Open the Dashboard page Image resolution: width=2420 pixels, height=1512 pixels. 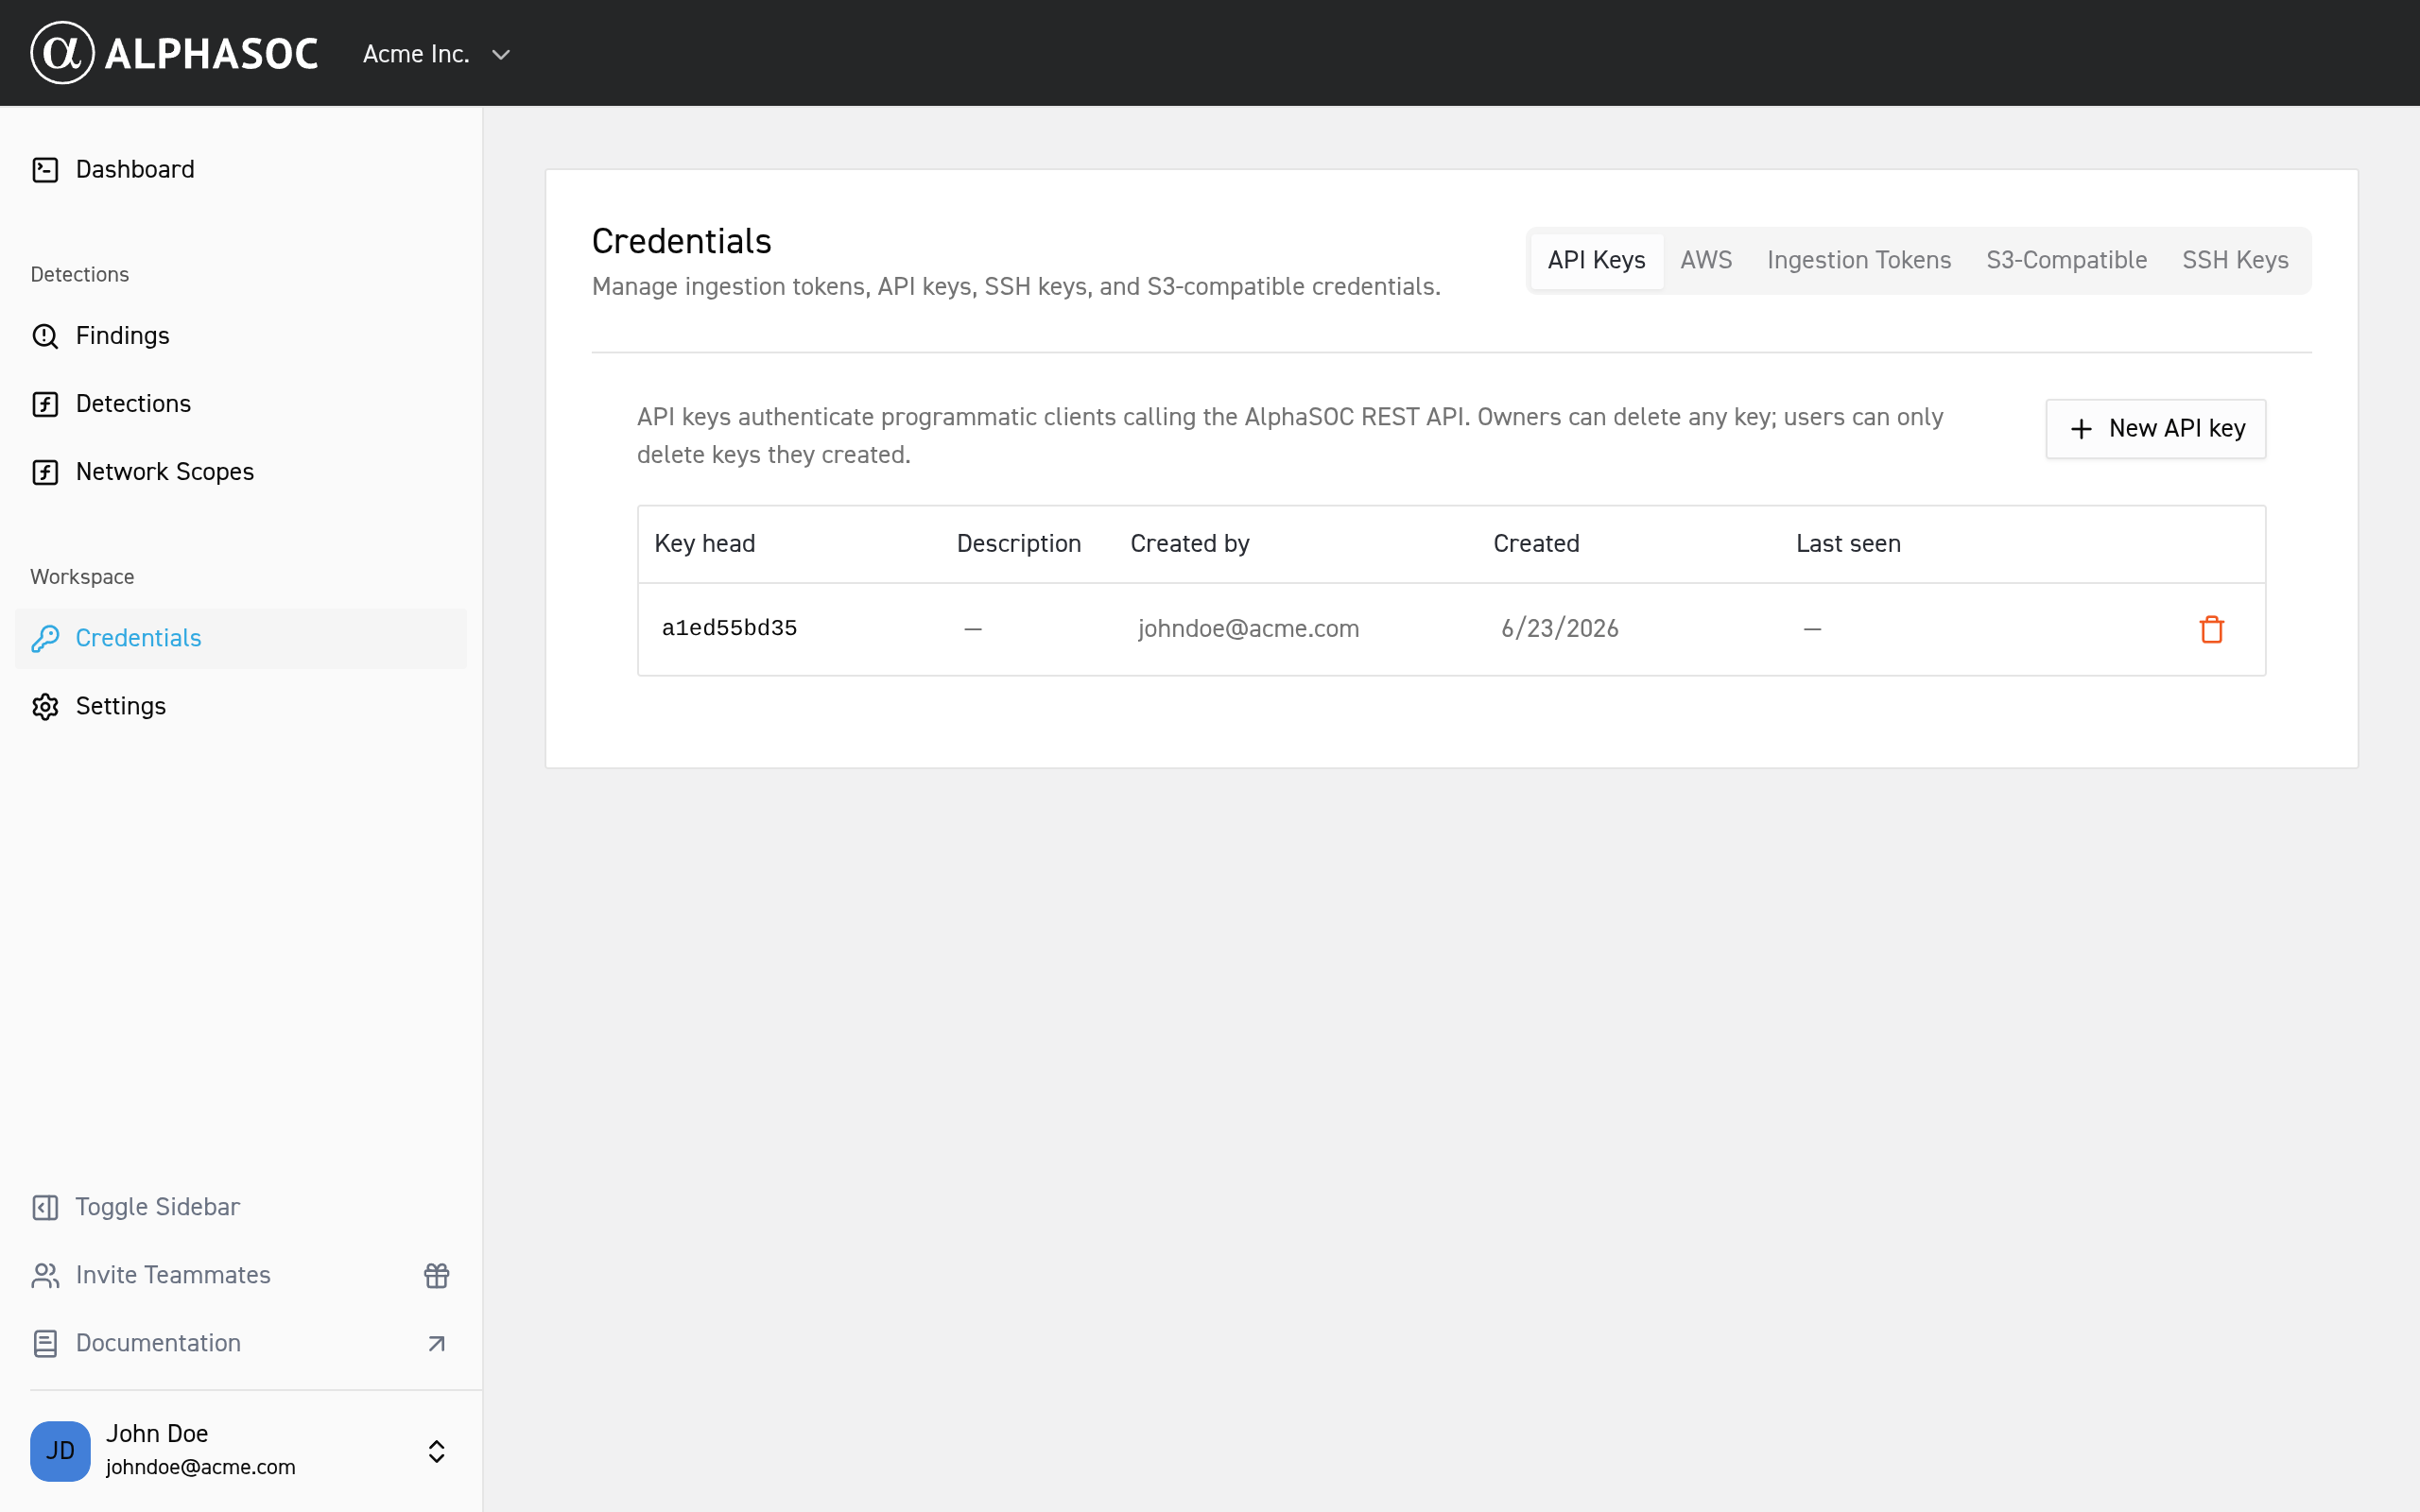click(x=135, y=170)
